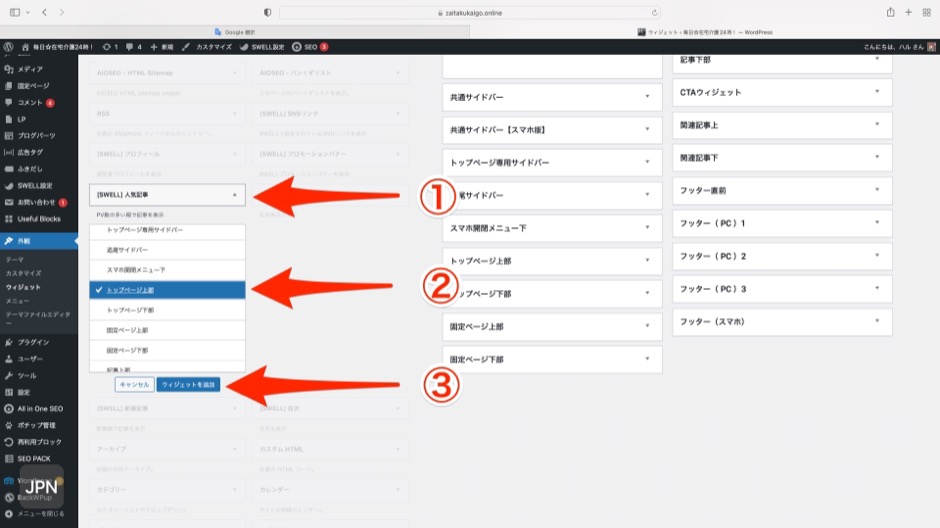Open the カスタマイズ item in admin bar
Screen dimensions: 940x528
pyautogui.click(x=211, y=47)
